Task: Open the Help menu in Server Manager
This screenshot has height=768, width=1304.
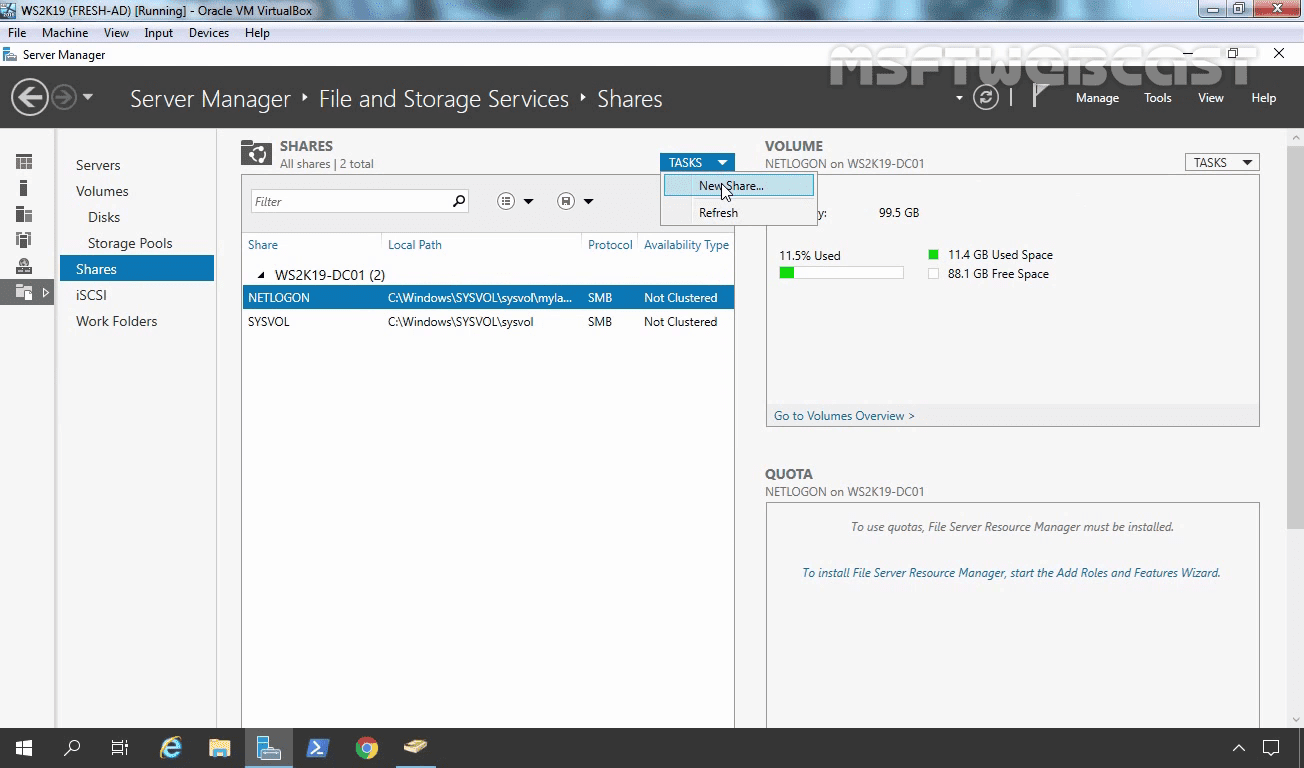Action: (x=1264, y=98)
